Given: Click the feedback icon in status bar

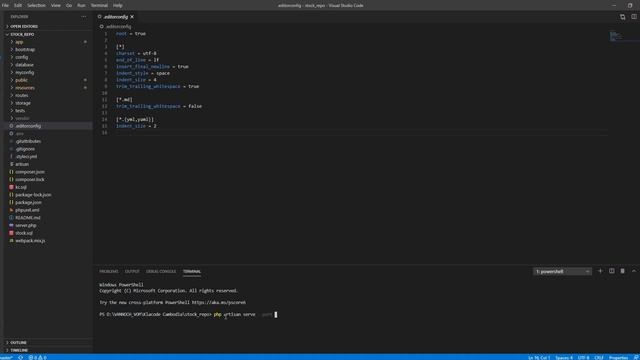Looking at the screenshot, I should [636, 357].
